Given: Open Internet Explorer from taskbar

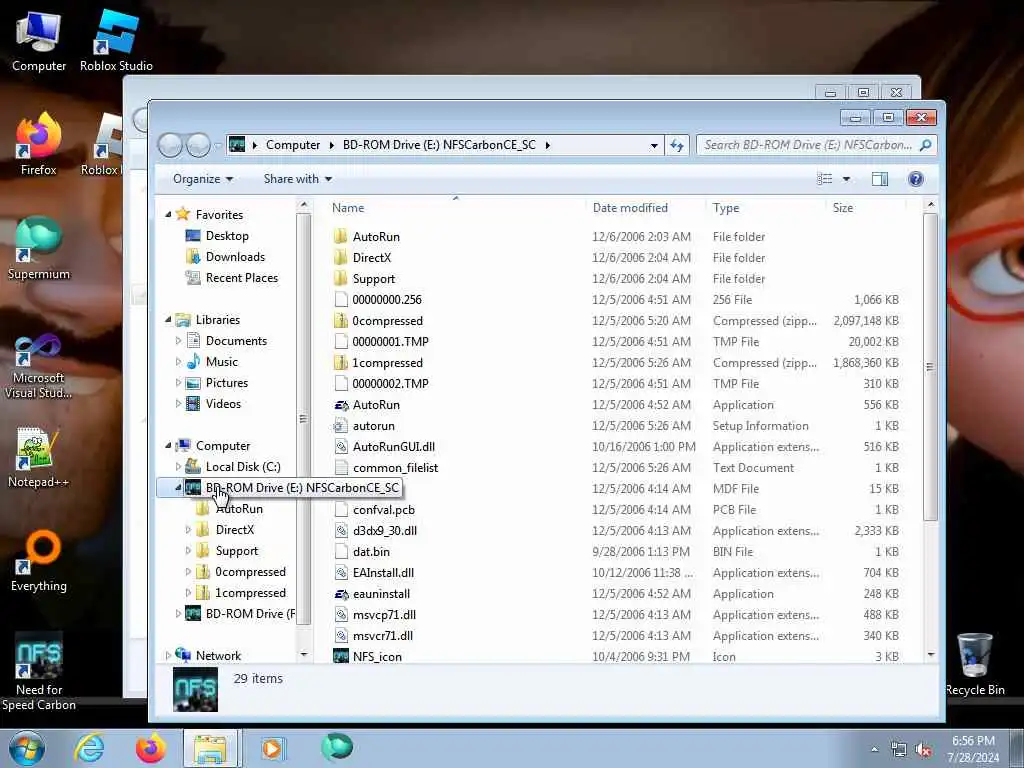Looking at the screenshot, I should [89, 748].
